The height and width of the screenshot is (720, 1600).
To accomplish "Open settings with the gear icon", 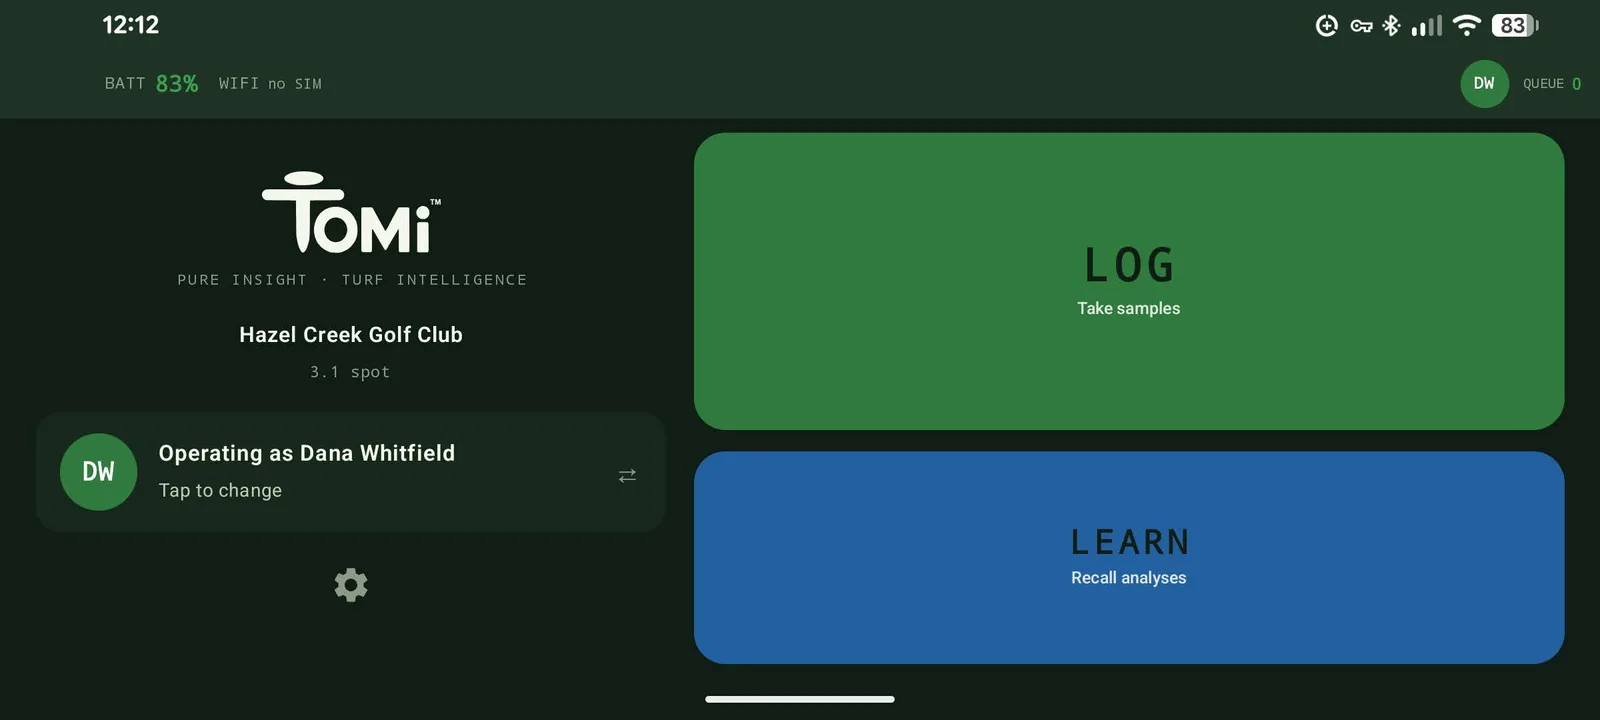I will tap(351, 585).
